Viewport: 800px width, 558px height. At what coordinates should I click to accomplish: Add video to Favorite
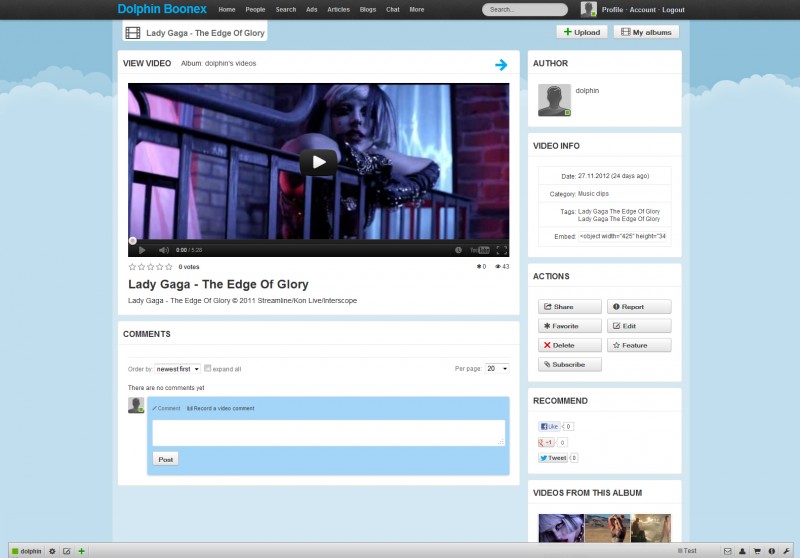point(569,326)
